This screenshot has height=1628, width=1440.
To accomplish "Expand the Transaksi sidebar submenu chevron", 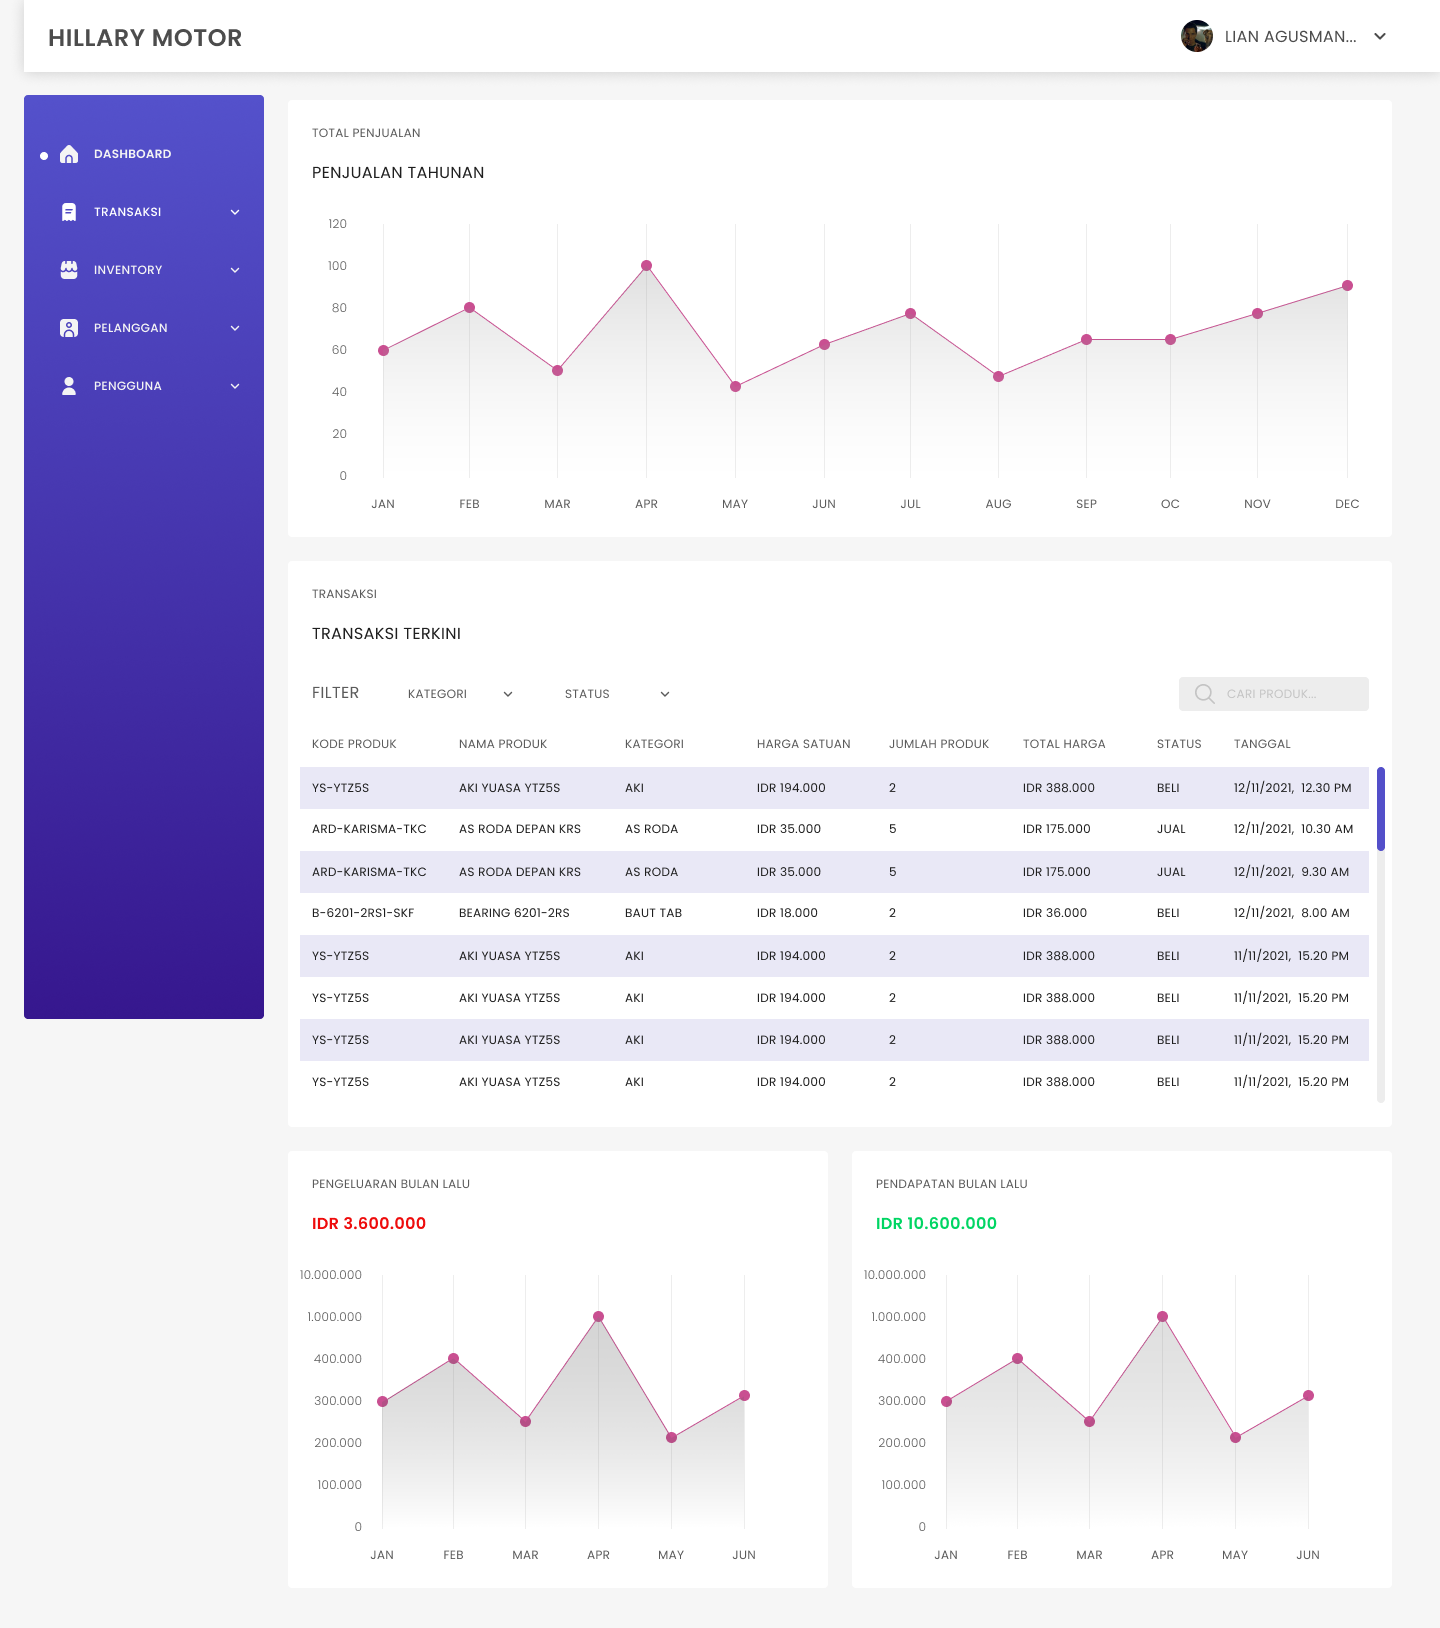I will point(235,212).
